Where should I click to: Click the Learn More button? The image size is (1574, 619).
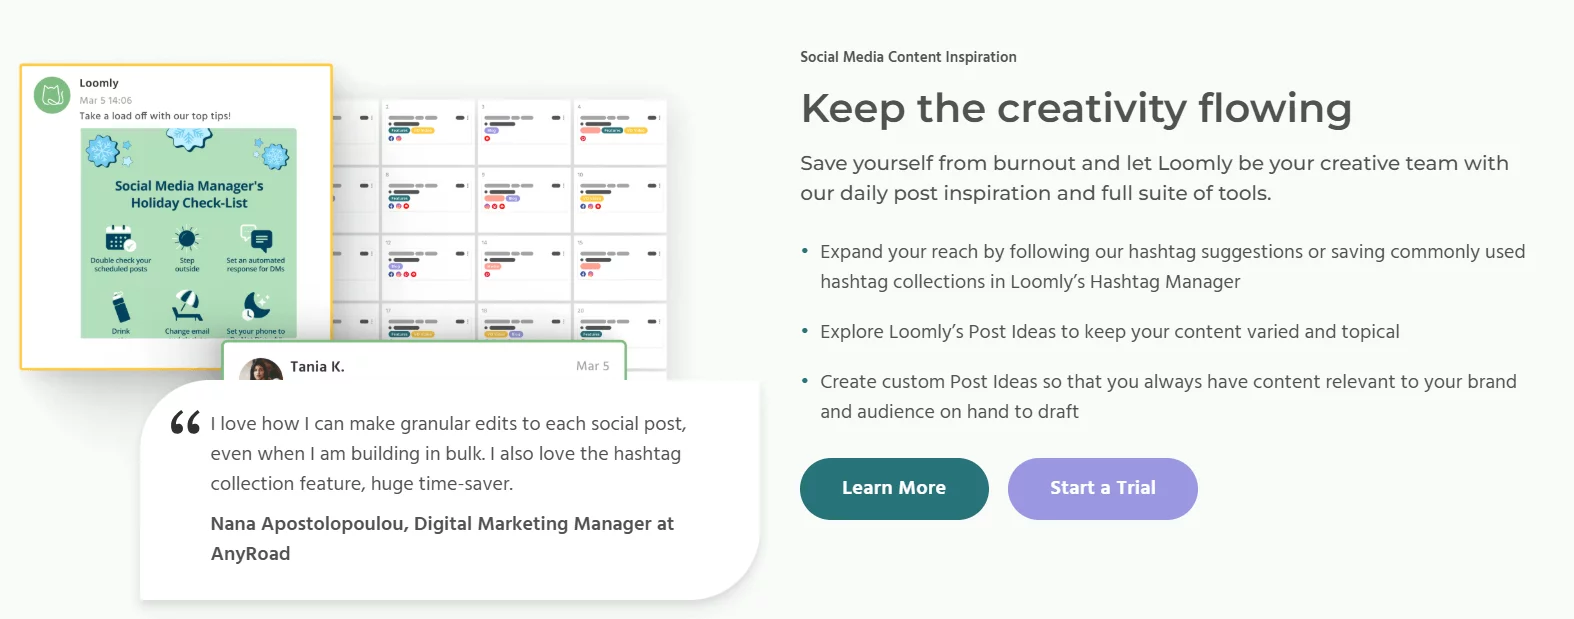click(x=893, y=489)
